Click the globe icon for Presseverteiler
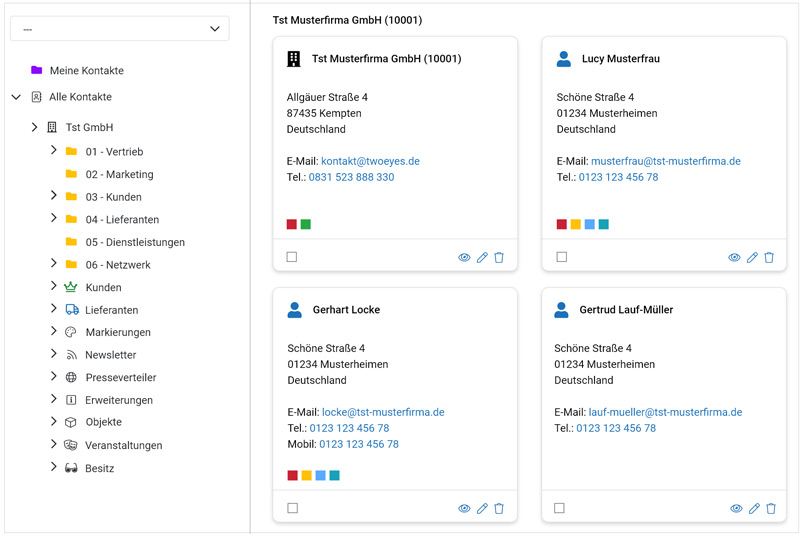 point(71,378)
